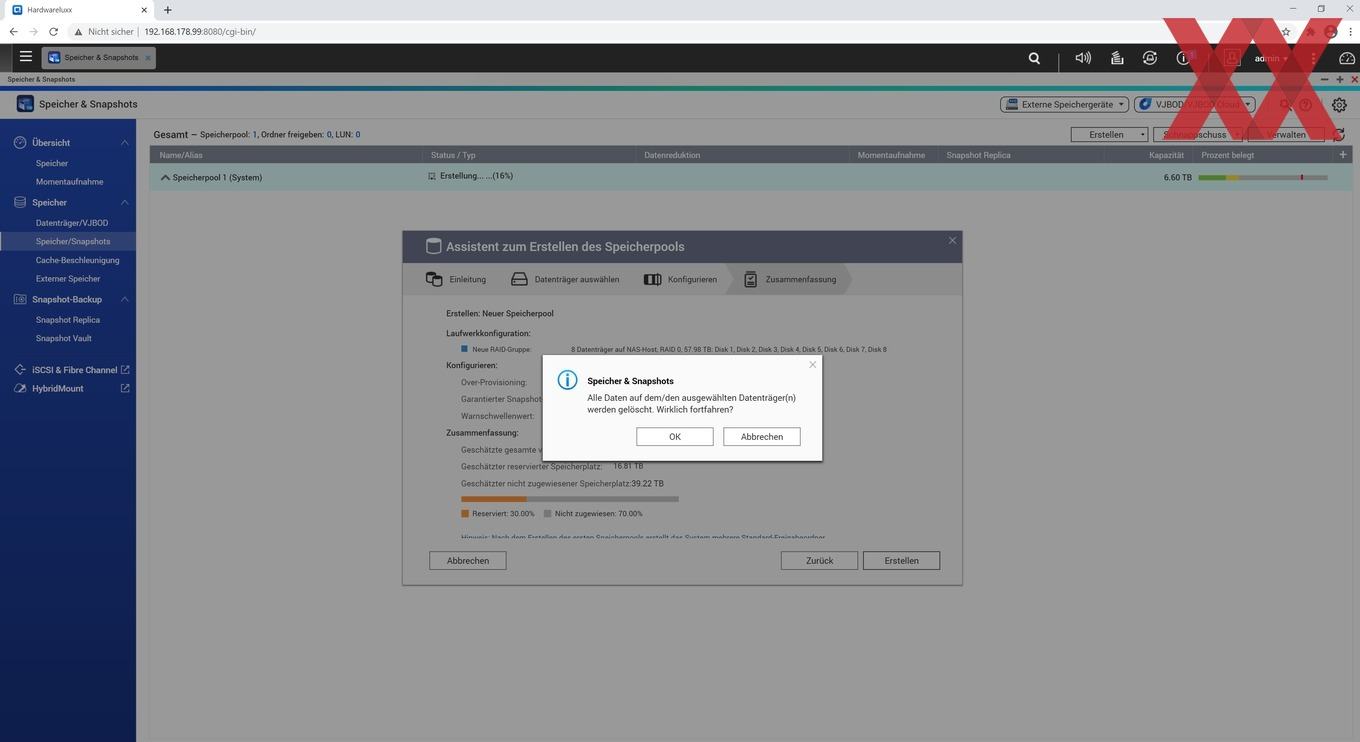This screenshot has width=1360, height=742.
Task: Close the confirmation dialog with its X
Action: (812, 364)
